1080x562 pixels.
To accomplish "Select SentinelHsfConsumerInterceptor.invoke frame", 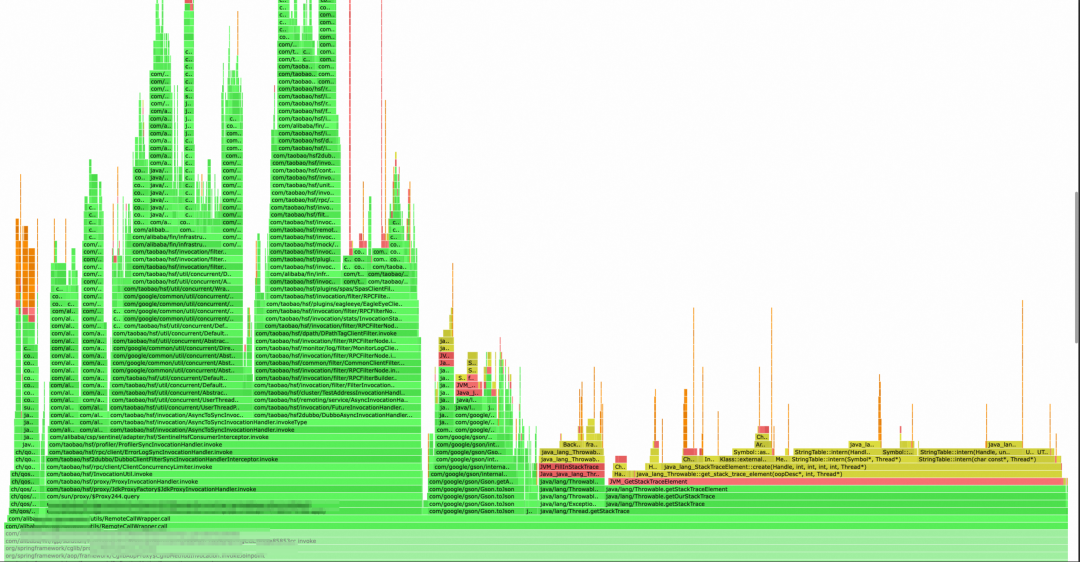I will pos(233,437).
